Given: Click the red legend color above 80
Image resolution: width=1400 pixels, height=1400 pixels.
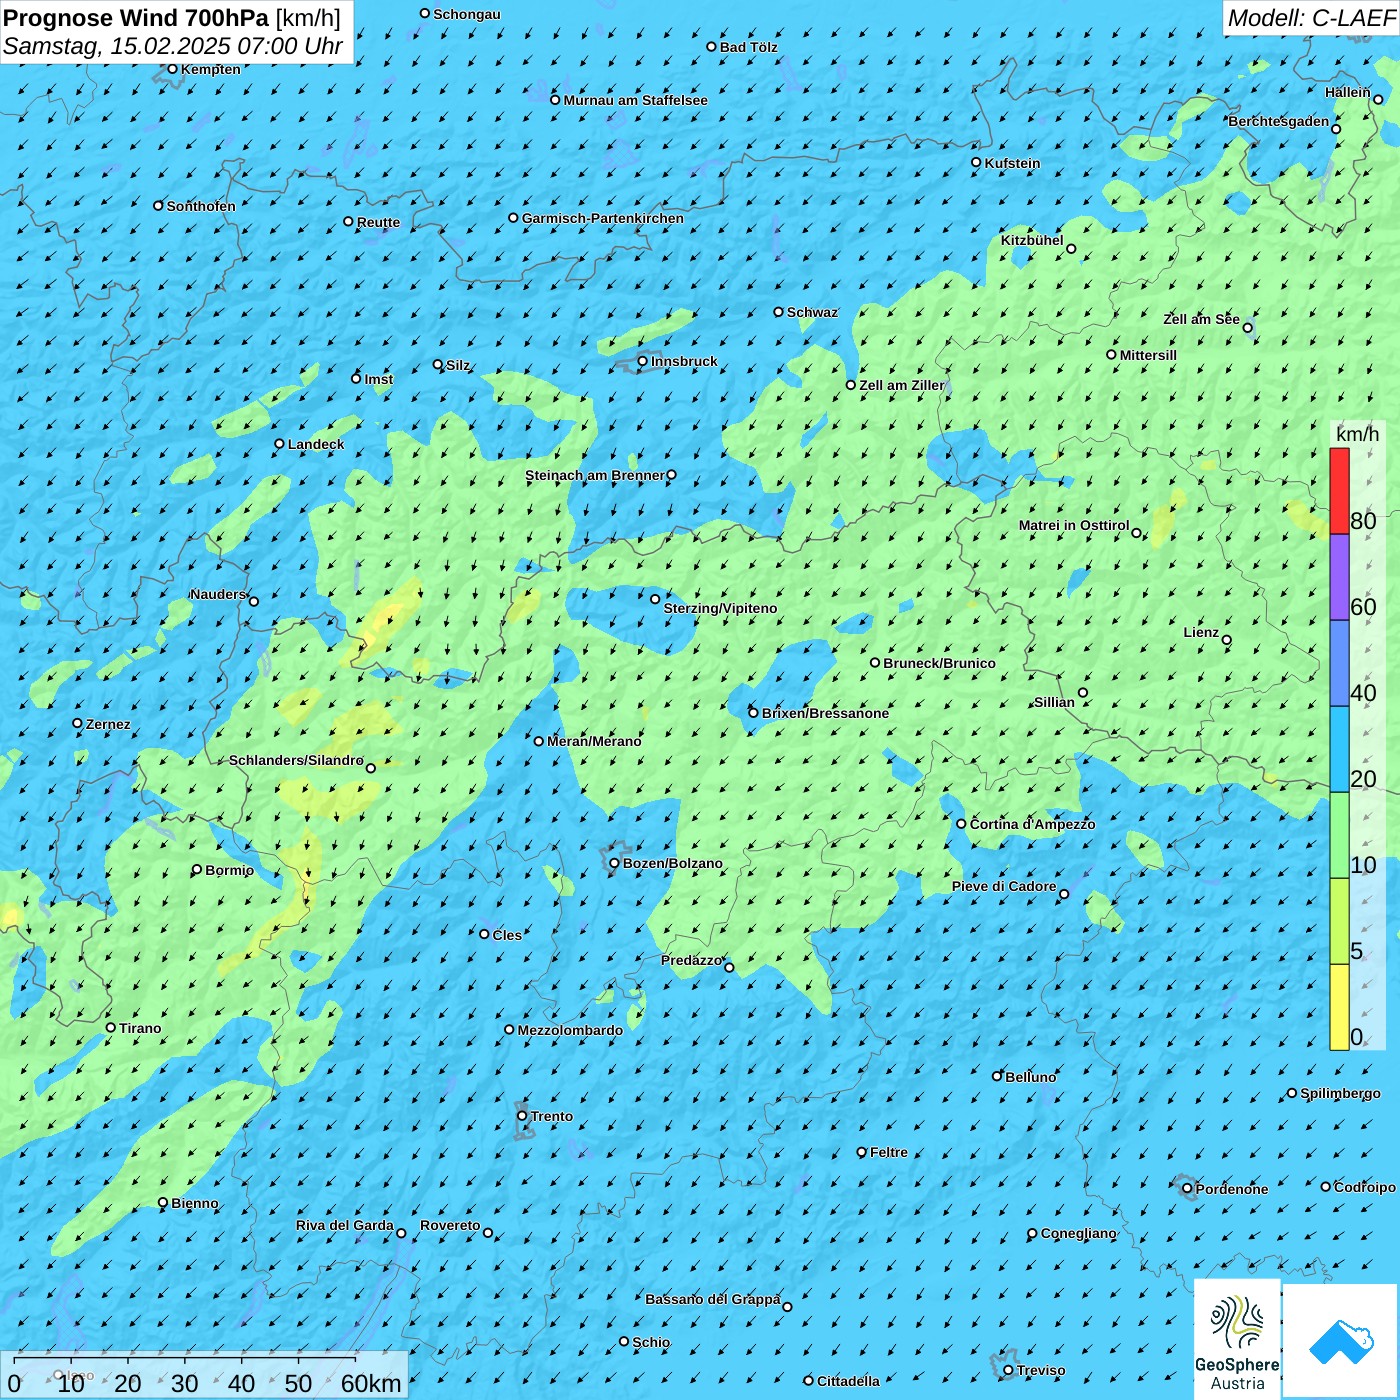Looking at the screenshot, I should click(x=1339, y=490).
